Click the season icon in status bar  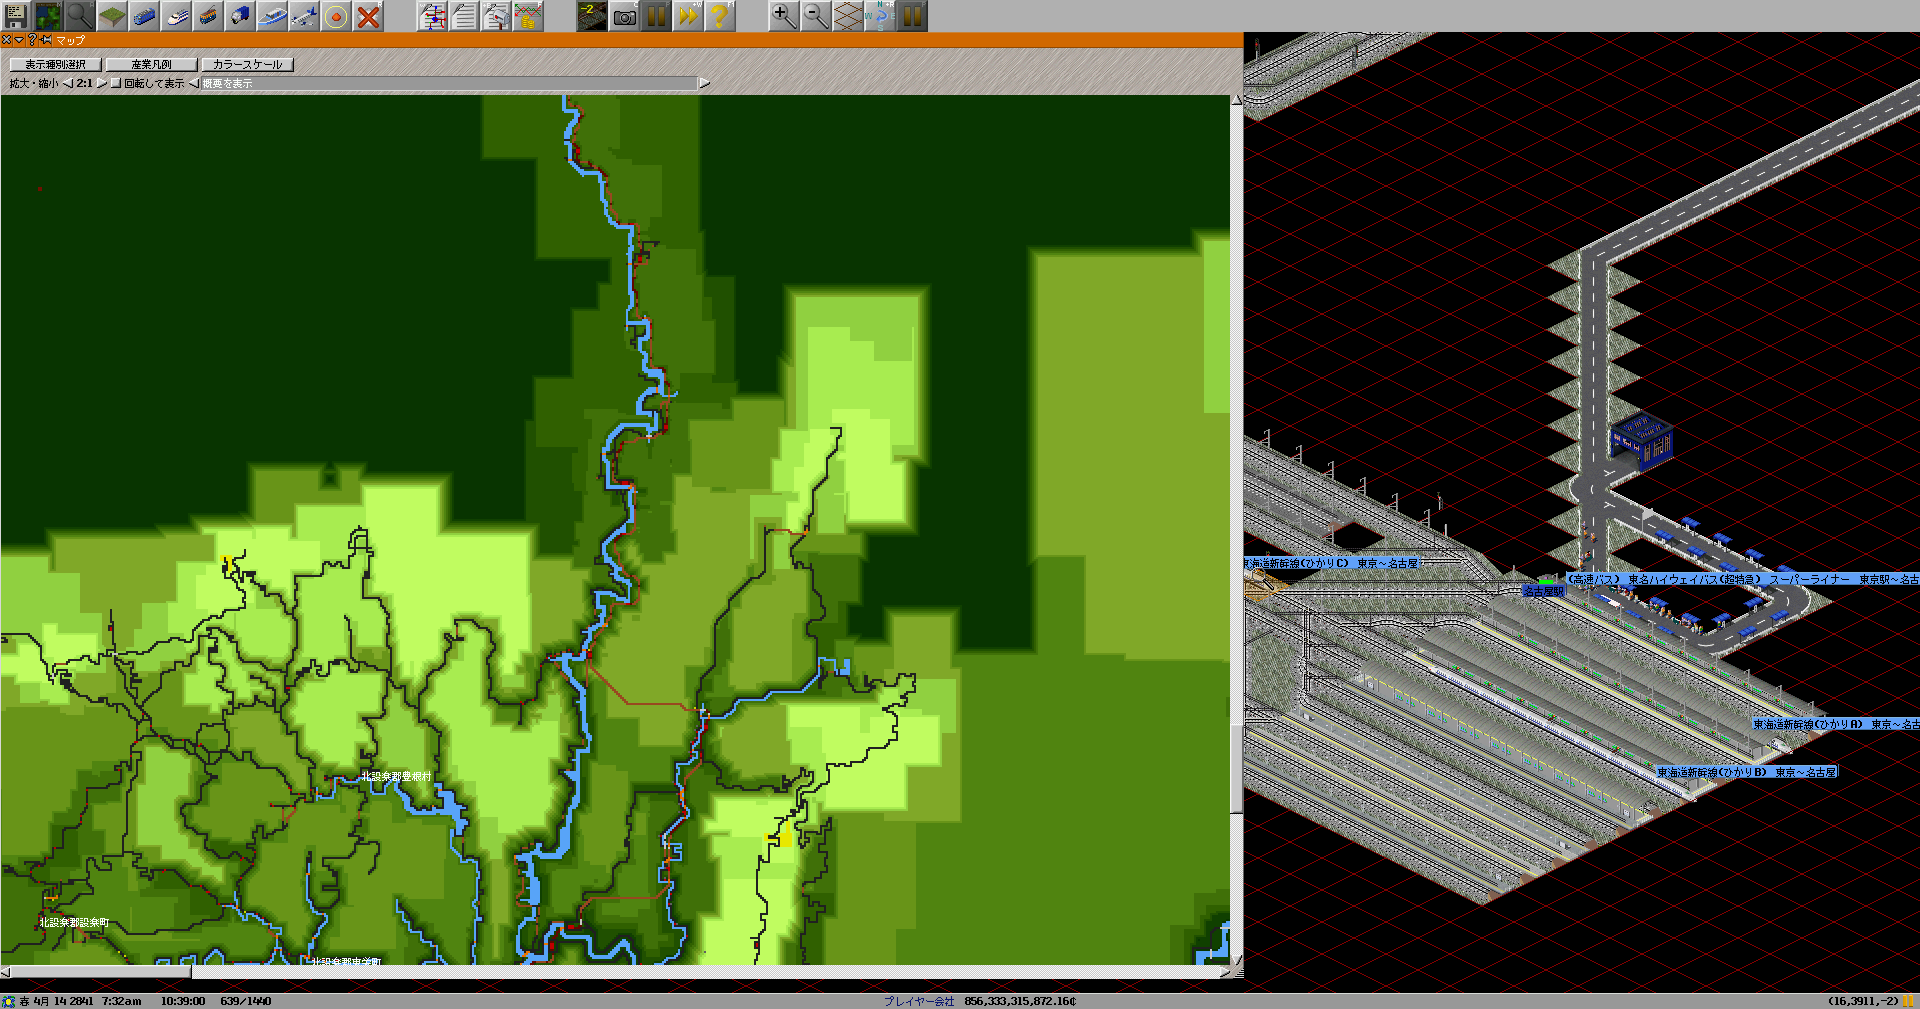click(9, 1001)
